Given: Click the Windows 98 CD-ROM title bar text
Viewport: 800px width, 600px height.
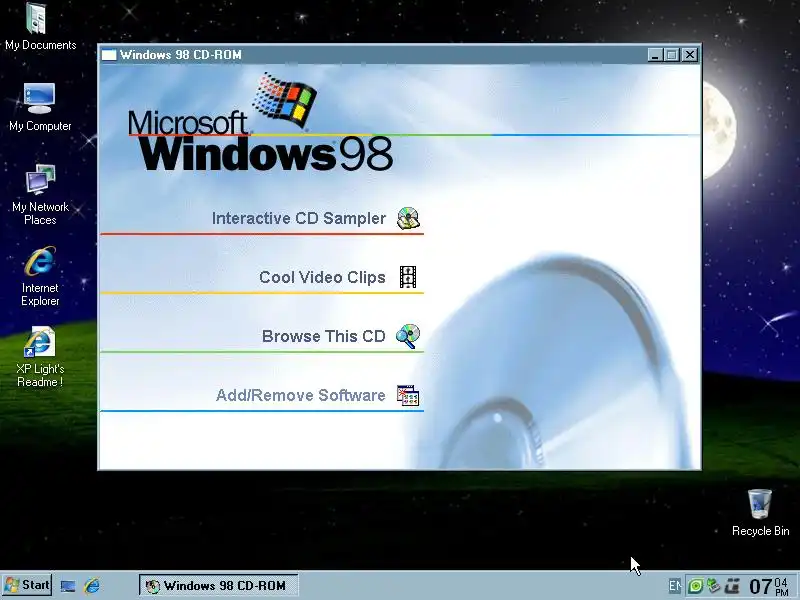Looking at the screenshot, I should click(181, 55).
